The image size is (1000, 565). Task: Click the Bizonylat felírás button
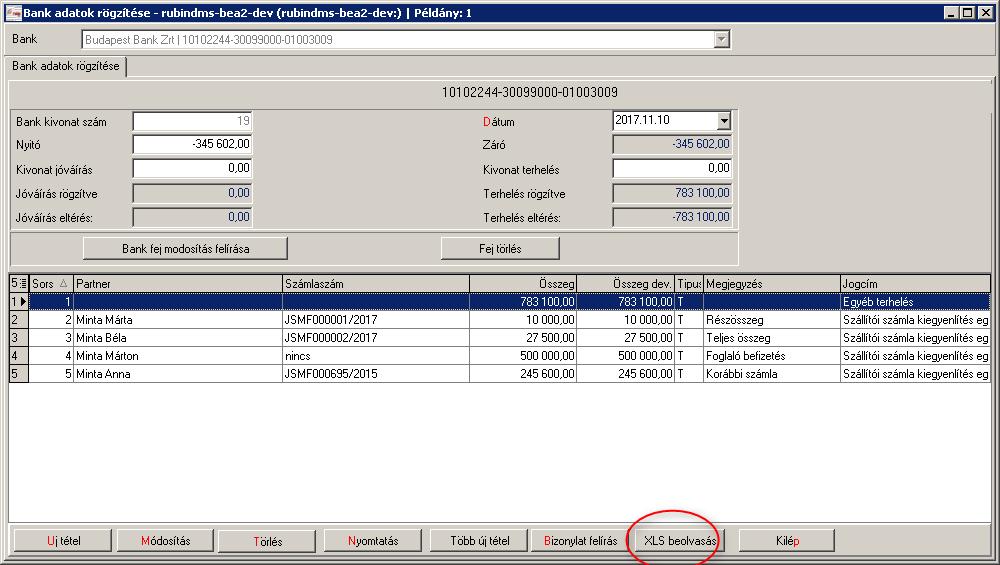[x=580, y=541]
